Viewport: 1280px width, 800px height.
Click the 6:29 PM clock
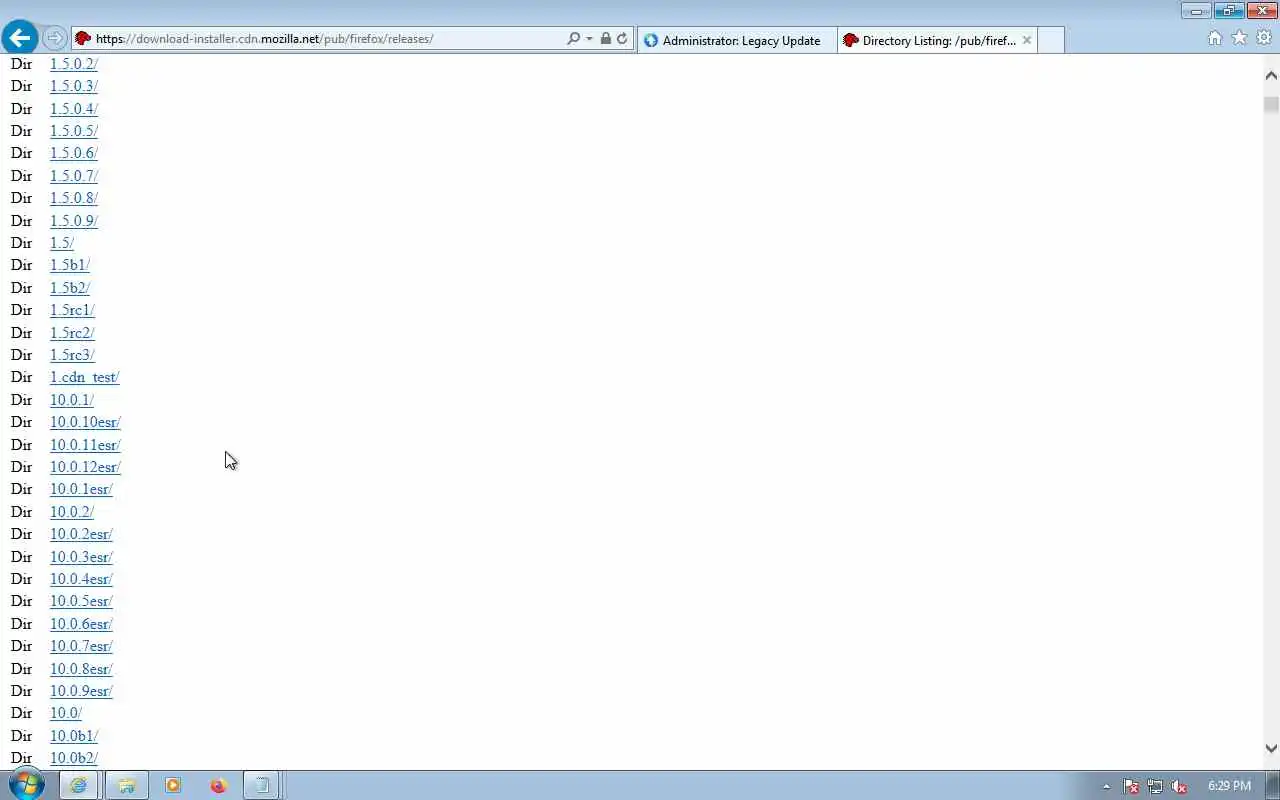point(1229,786)
